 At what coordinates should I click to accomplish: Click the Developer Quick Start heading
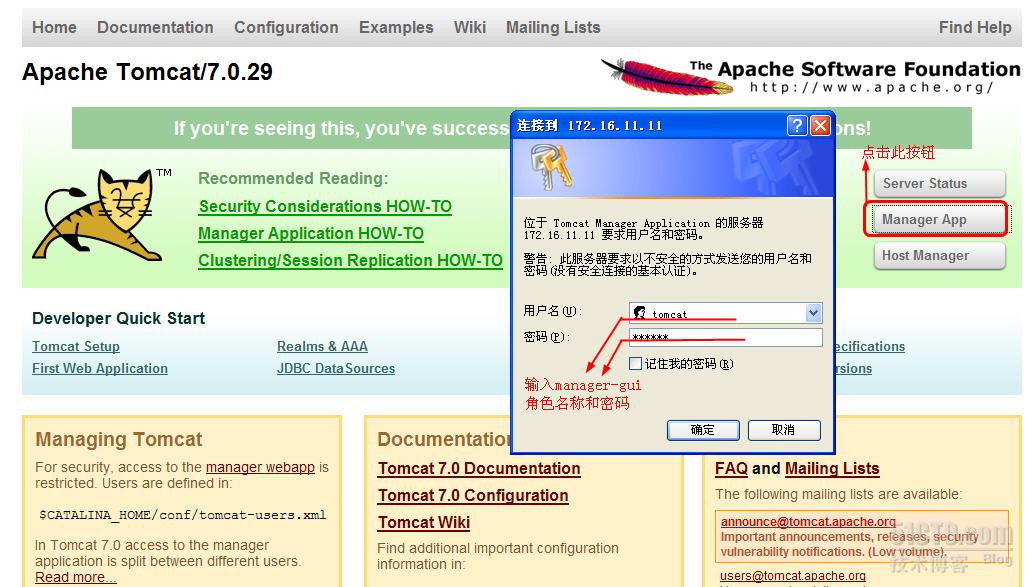[119, 318]
